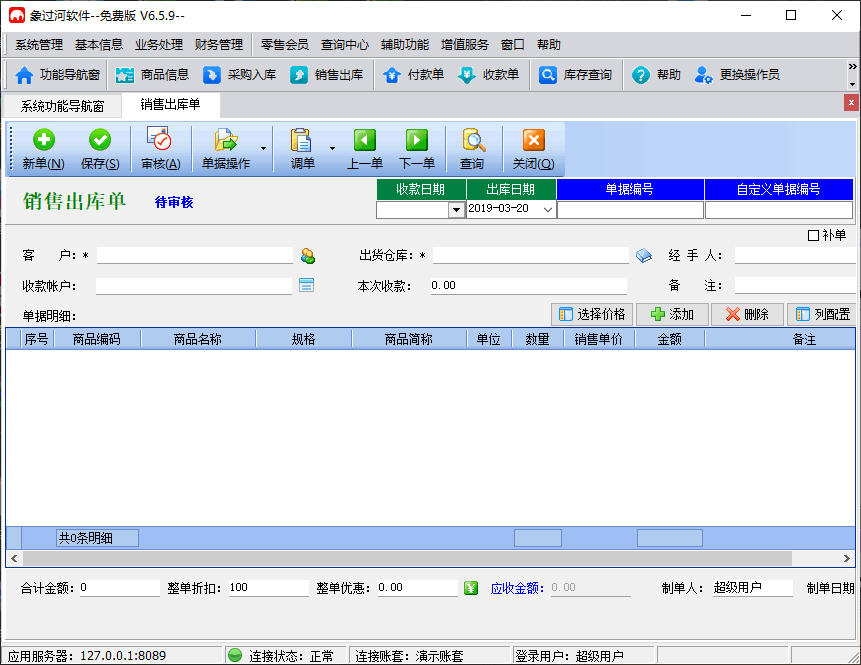Click the 单据操作 icon
861x665 pixels.
tap(226, 149)
